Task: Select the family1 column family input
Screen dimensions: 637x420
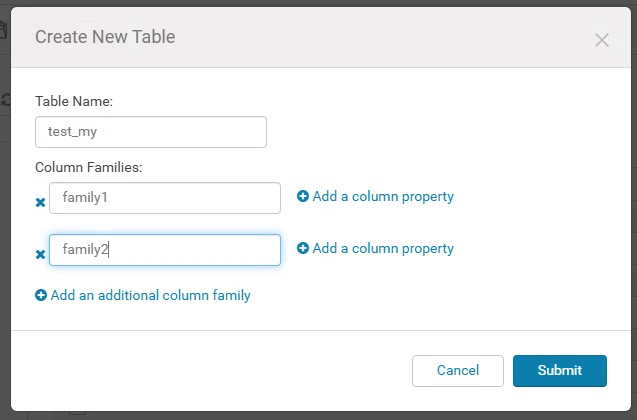Action: [165, 198]
